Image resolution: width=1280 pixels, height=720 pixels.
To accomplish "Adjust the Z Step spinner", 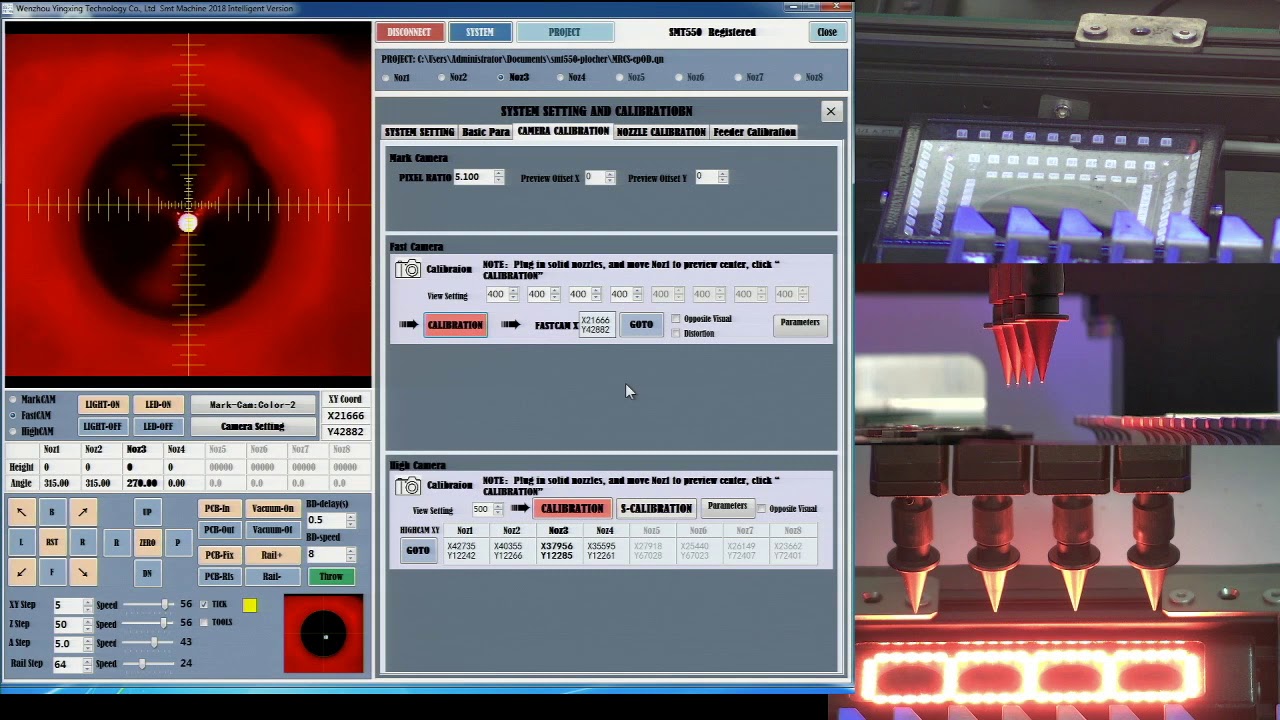I will pos(87,624).
